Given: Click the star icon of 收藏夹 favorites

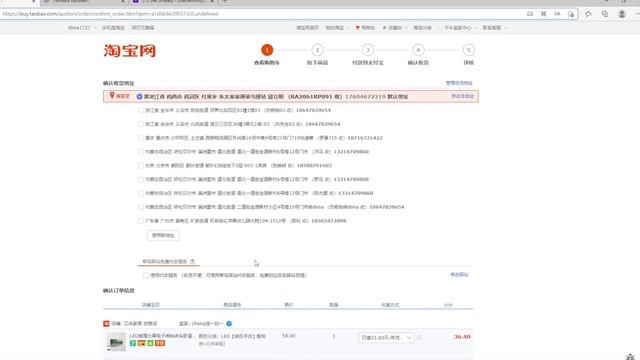Looking at the screenshot, I should [384, 28].
